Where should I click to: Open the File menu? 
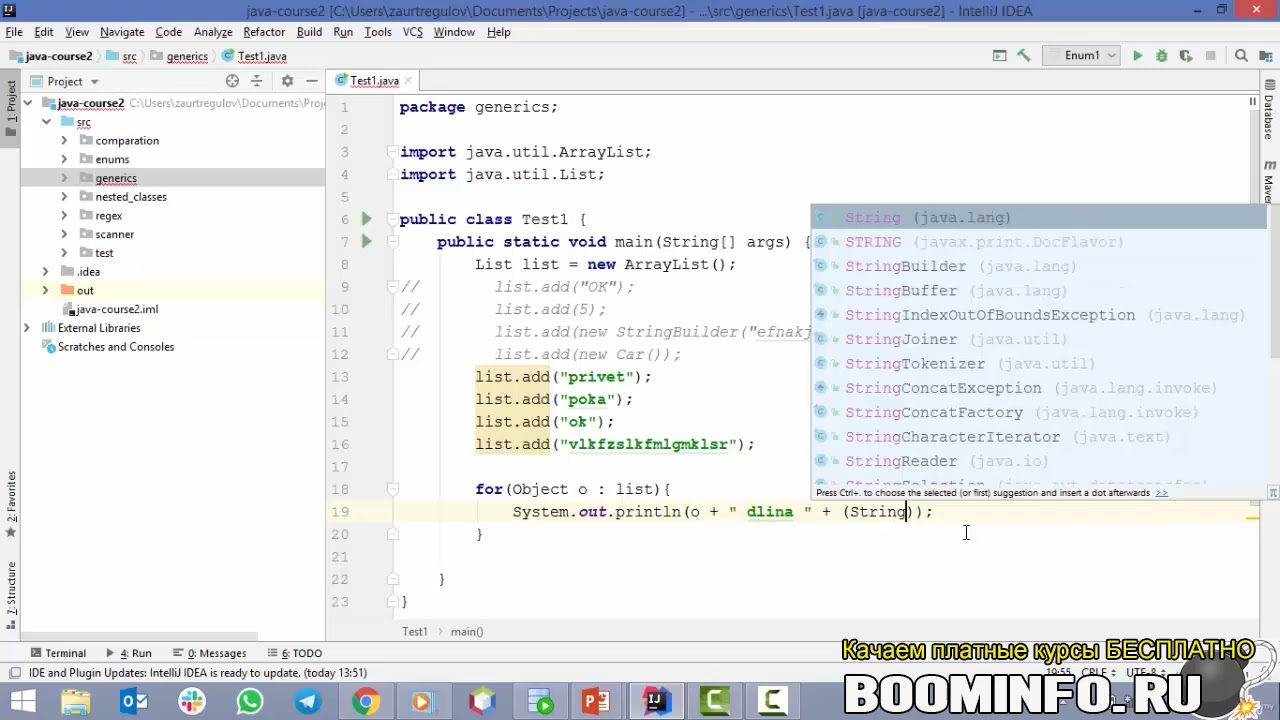pos(14,32)
